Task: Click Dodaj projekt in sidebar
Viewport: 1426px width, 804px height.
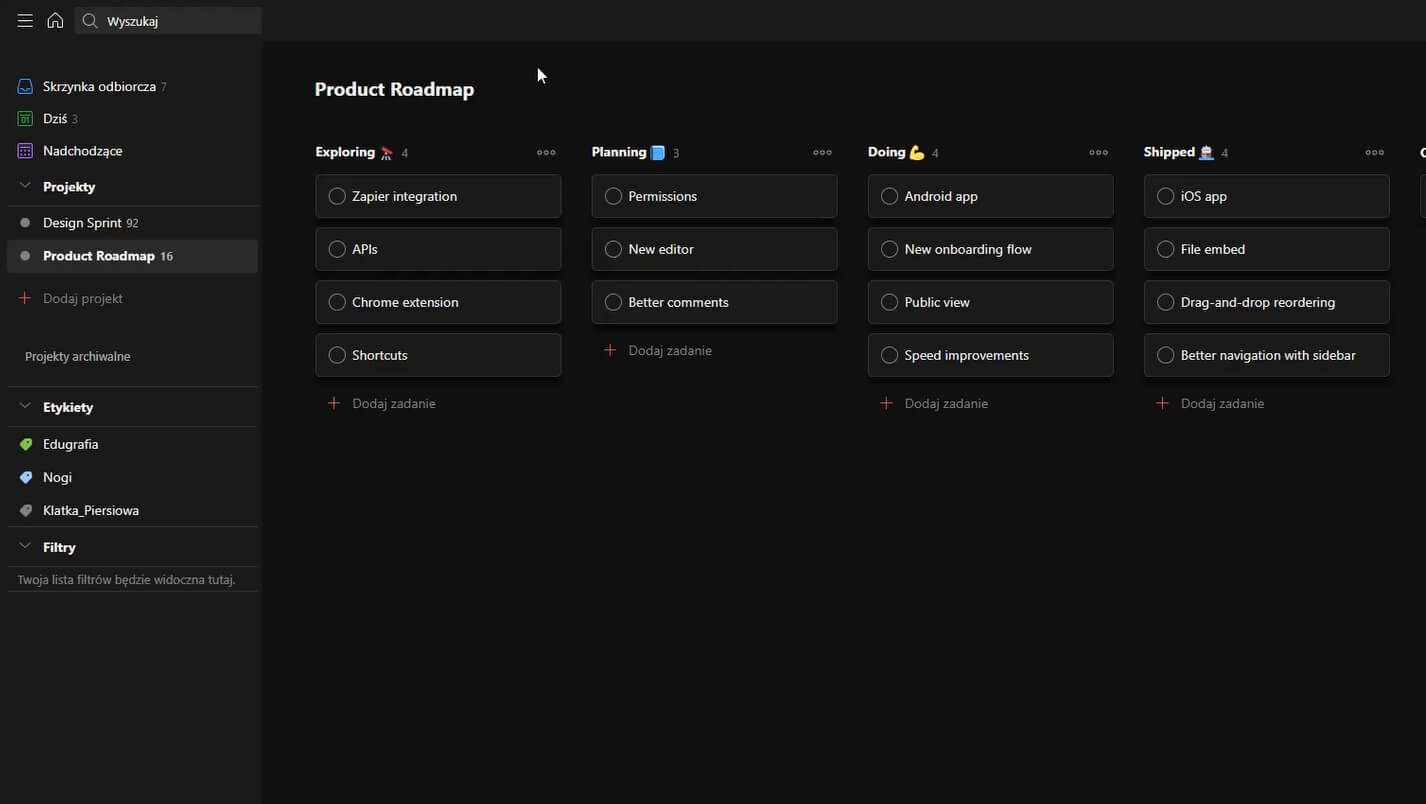Action: pyautogui.click(x=82, y=298)
